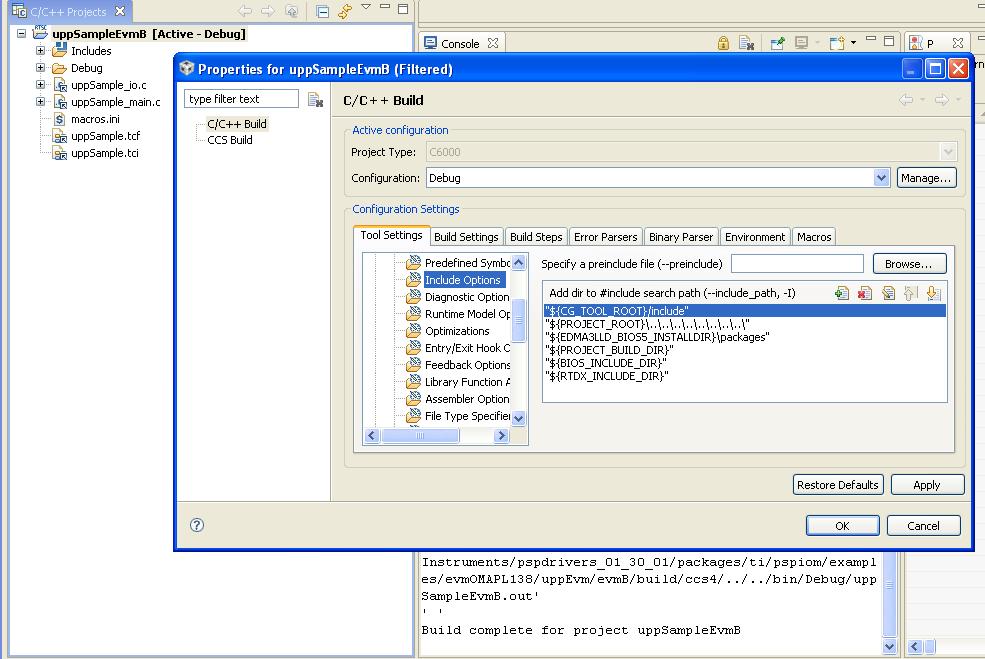Click the Apply button

(x=927, y=485)
